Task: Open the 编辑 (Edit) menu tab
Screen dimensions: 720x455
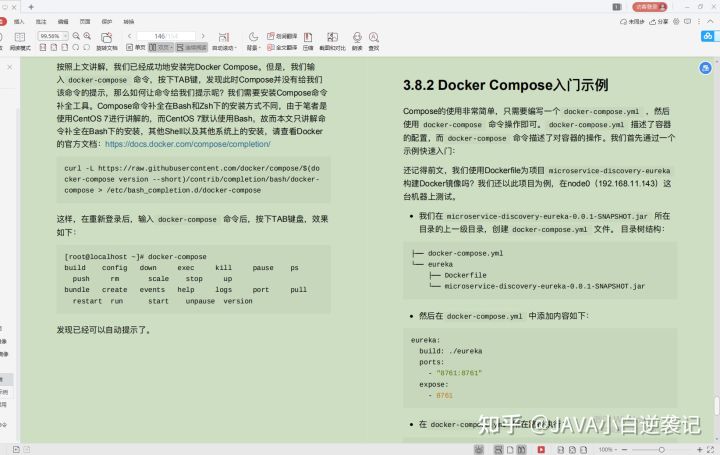Action: coord(63,22)
